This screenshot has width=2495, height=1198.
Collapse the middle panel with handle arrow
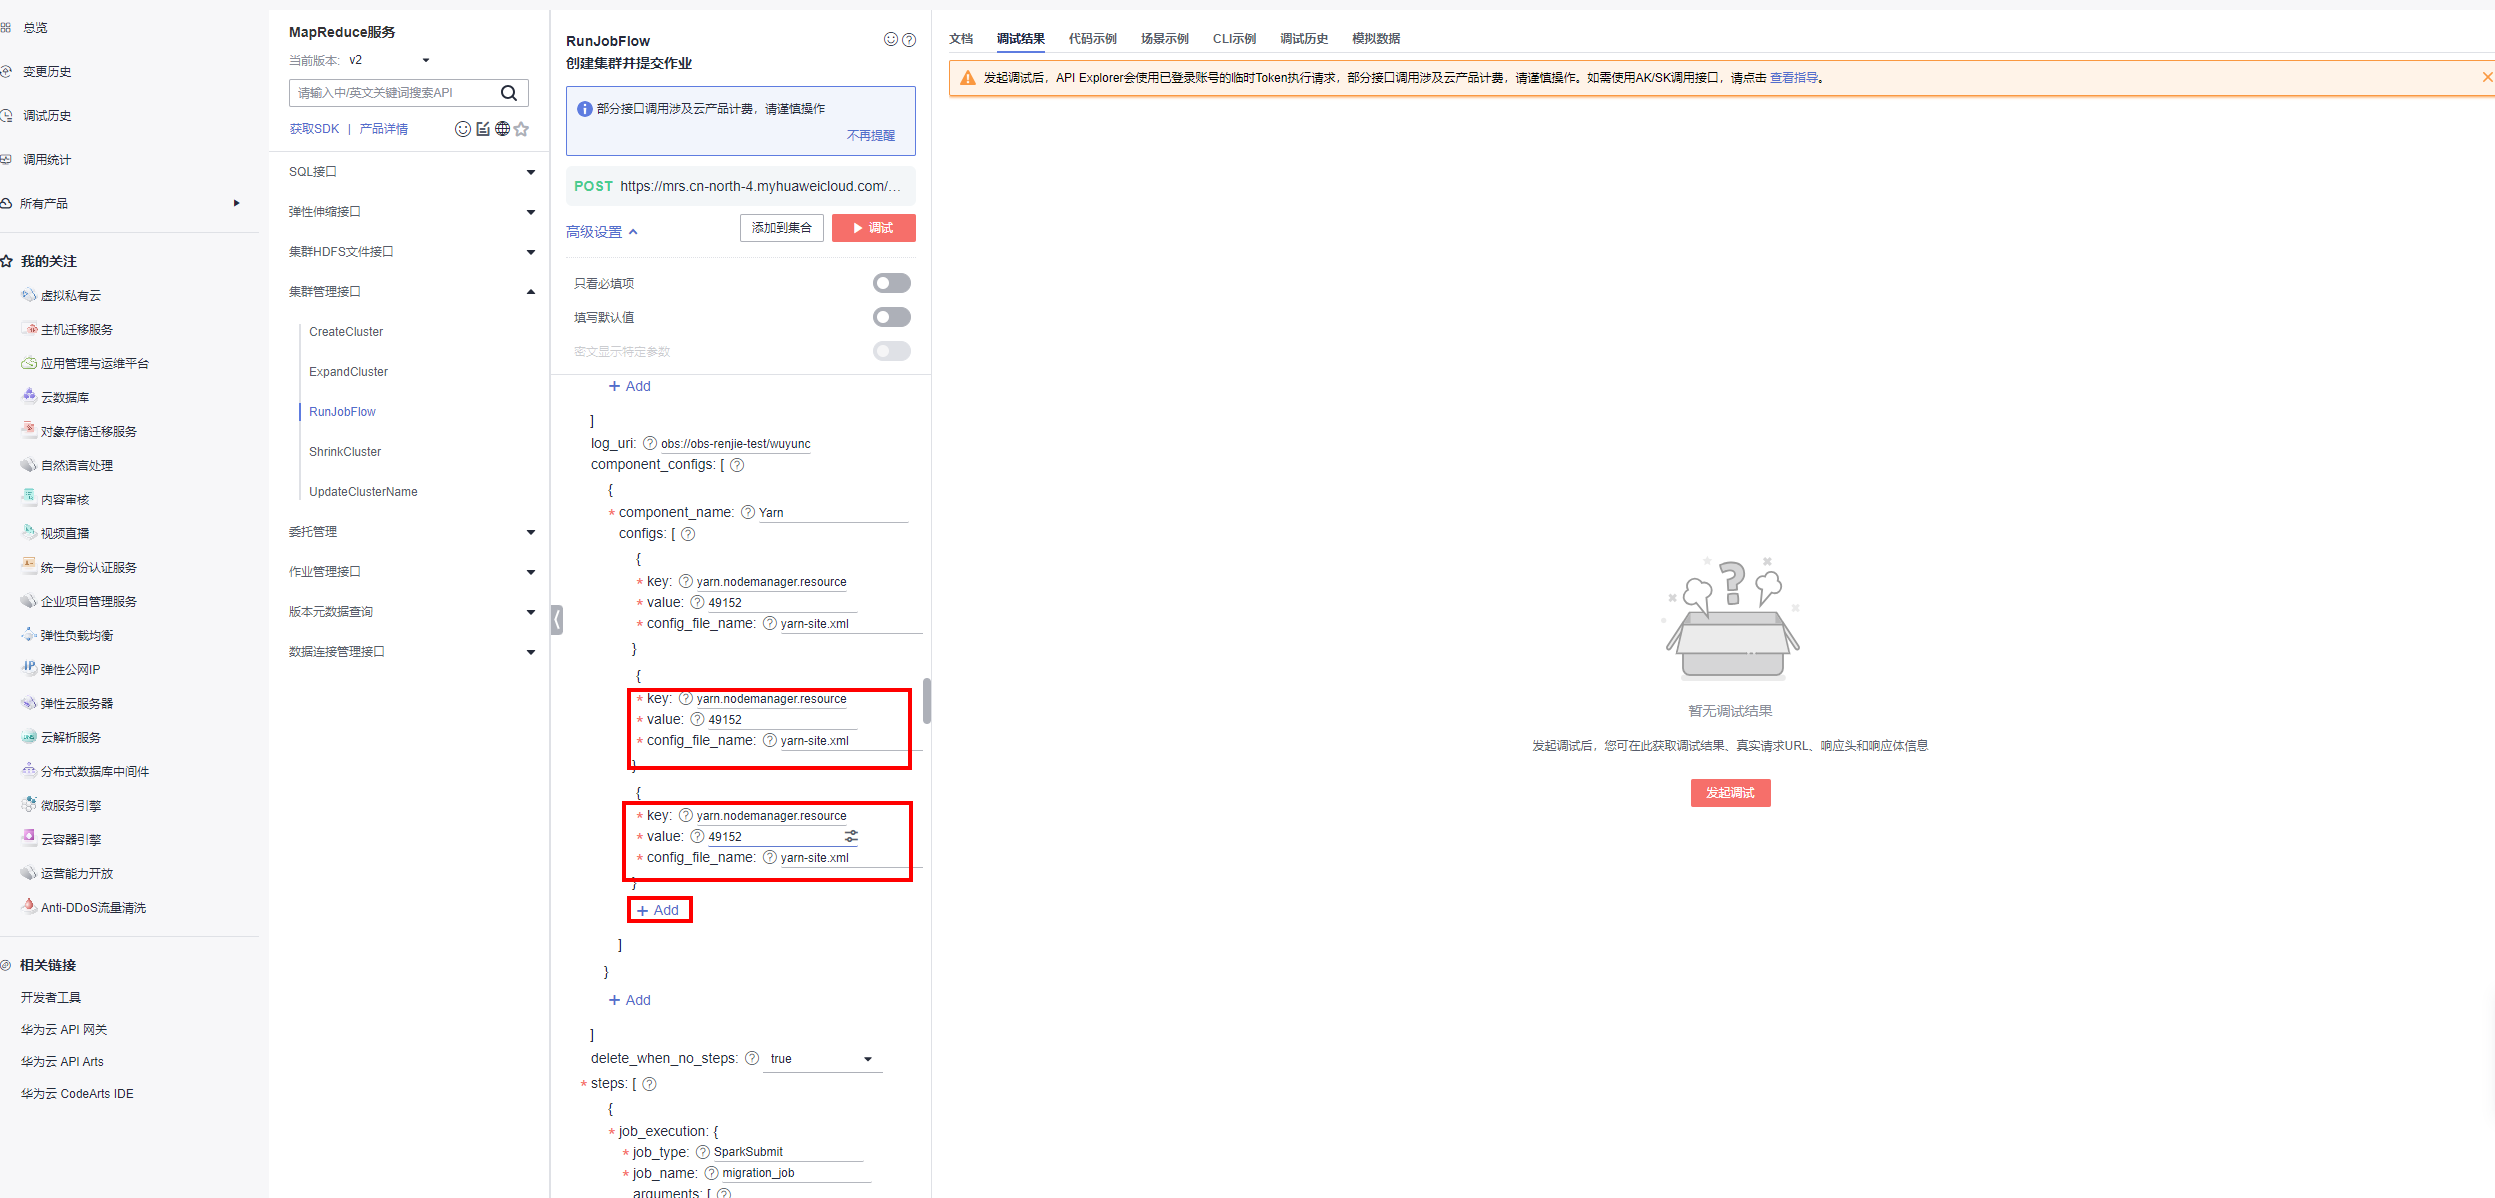click(557, 620)
